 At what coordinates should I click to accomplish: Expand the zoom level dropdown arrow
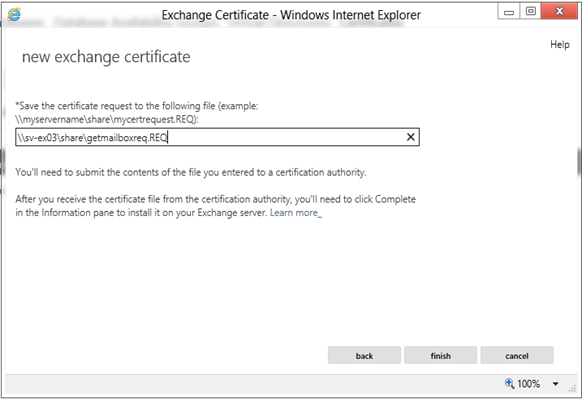556,384
